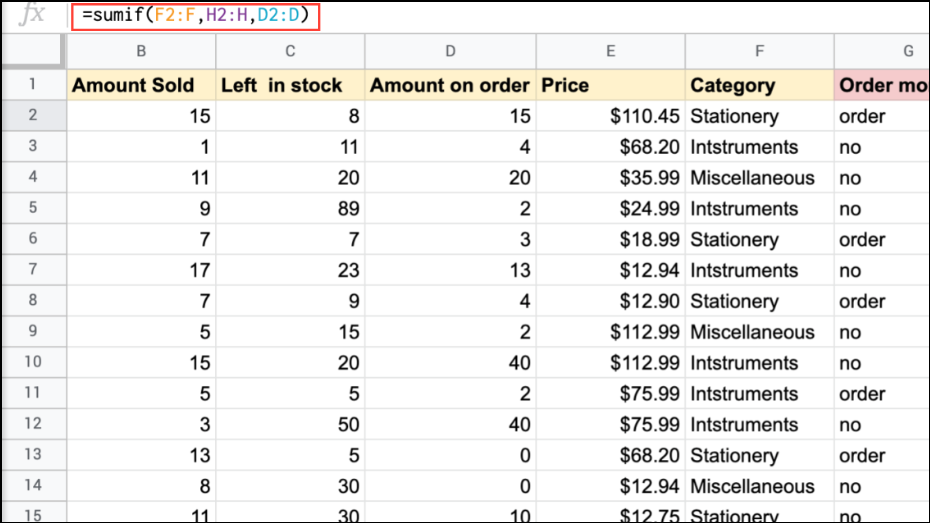Select the Category header cell
This screenshot has height=523, width=930.
759,86
